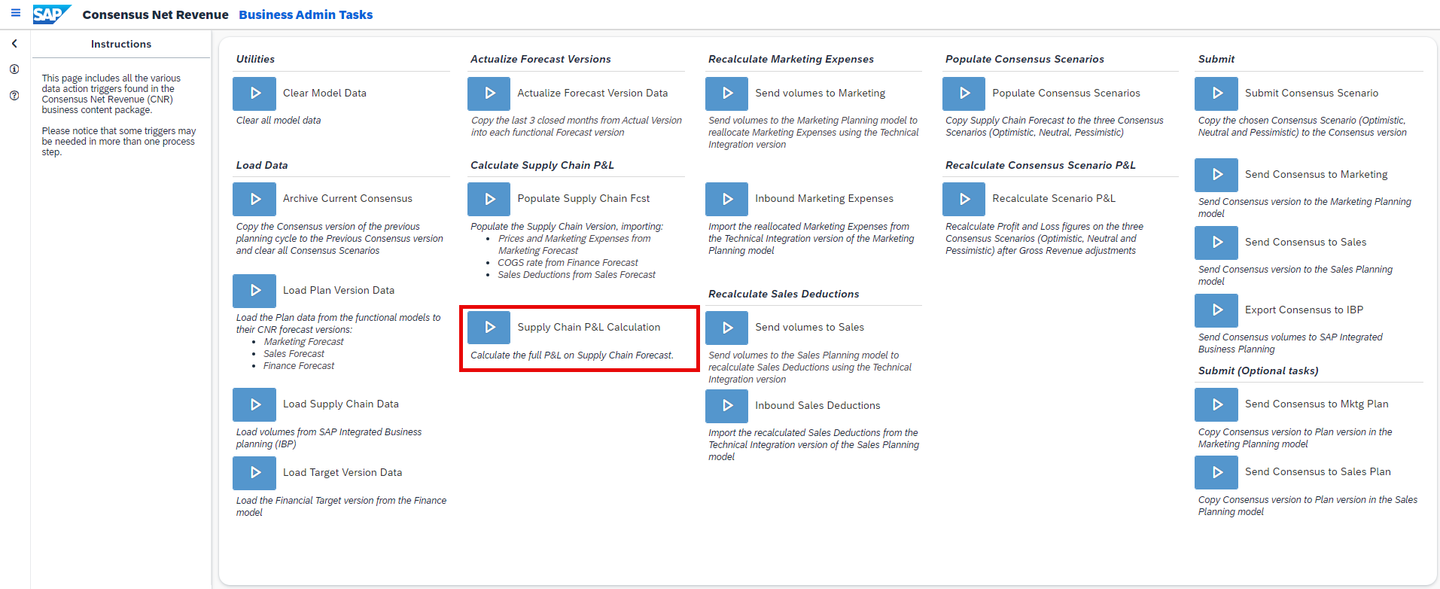Click the Load Plan Version Data label

coord(339,291)
